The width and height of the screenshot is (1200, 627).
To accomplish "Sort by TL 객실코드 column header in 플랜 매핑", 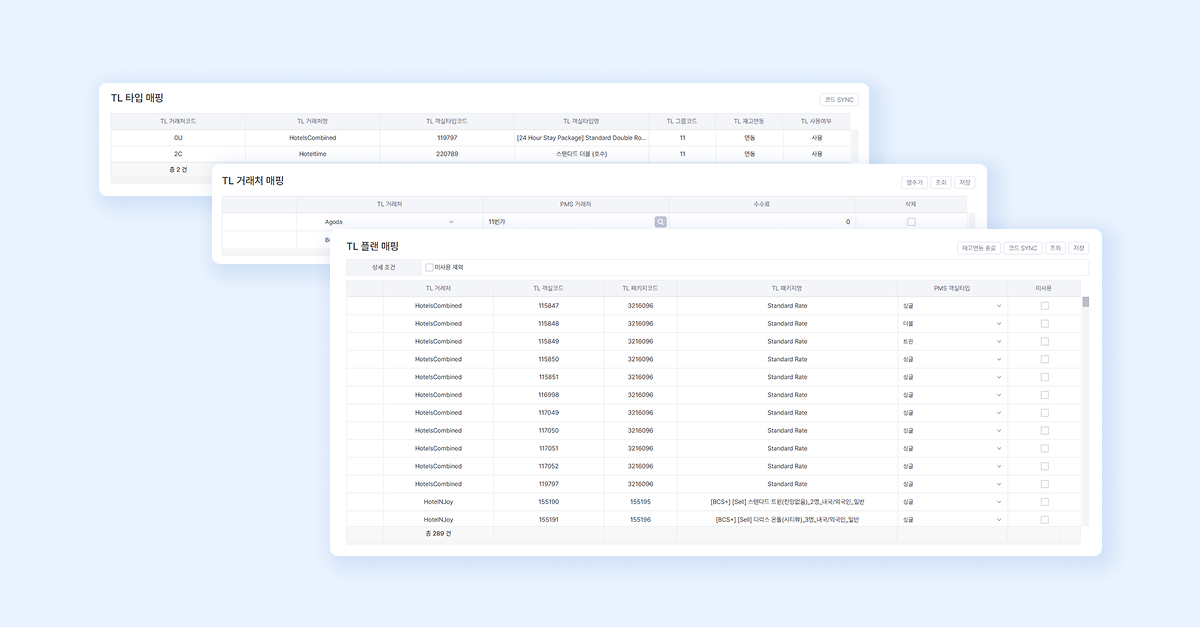I will tap(548, 288).
